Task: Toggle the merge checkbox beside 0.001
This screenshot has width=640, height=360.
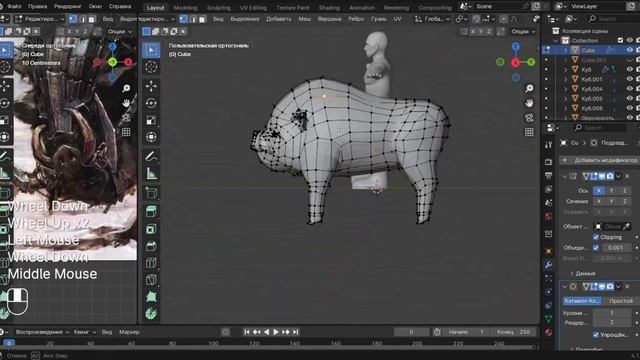Action: pos(596,247)
